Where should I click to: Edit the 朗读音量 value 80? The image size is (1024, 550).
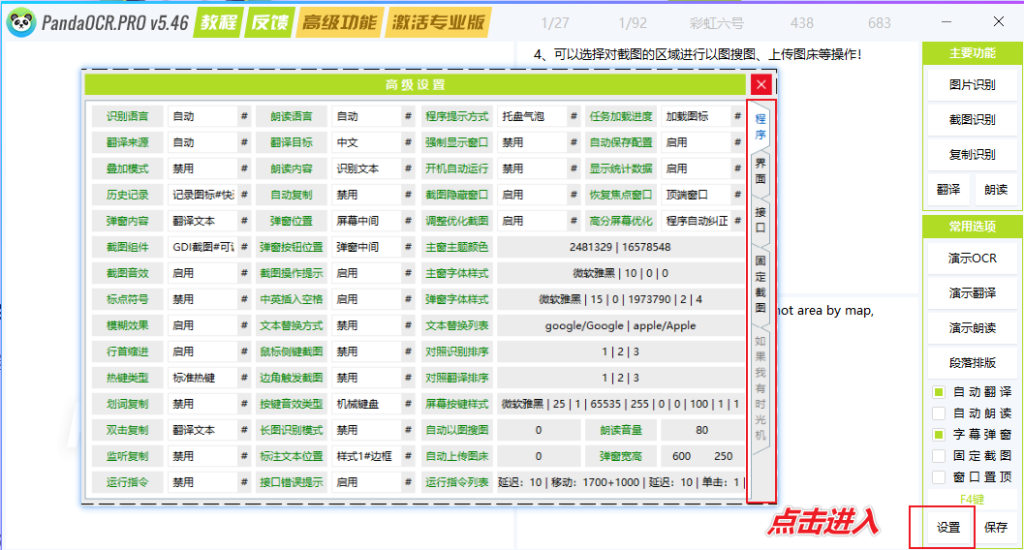pos(702,430)
